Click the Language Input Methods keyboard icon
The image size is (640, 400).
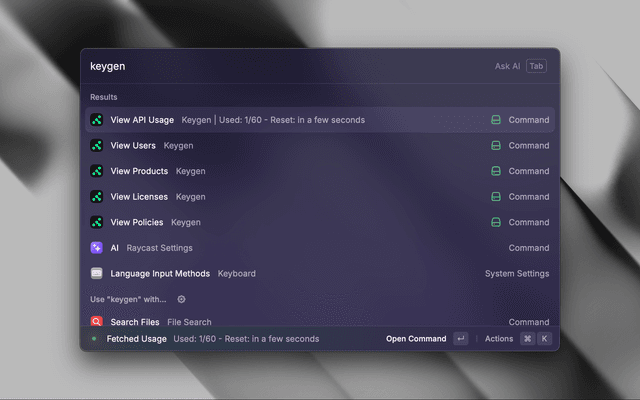[x=97, y=273]
